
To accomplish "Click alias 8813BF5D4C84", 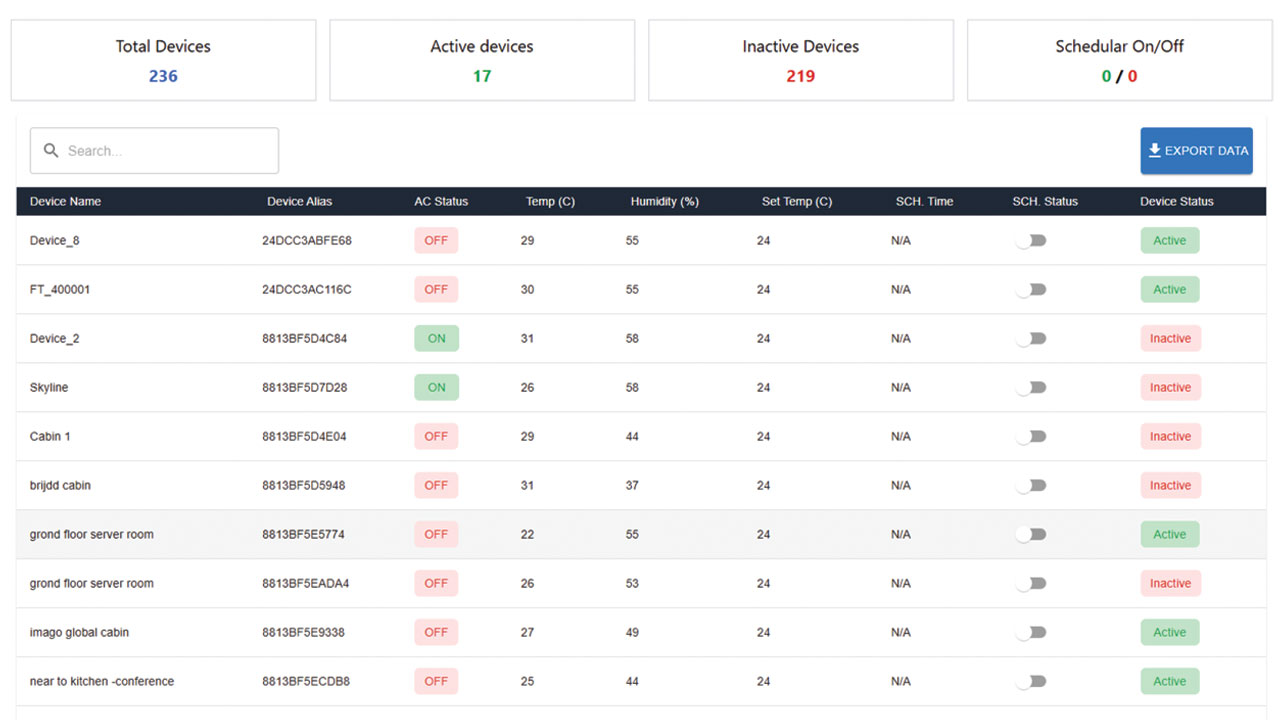I will pos(305,339).
